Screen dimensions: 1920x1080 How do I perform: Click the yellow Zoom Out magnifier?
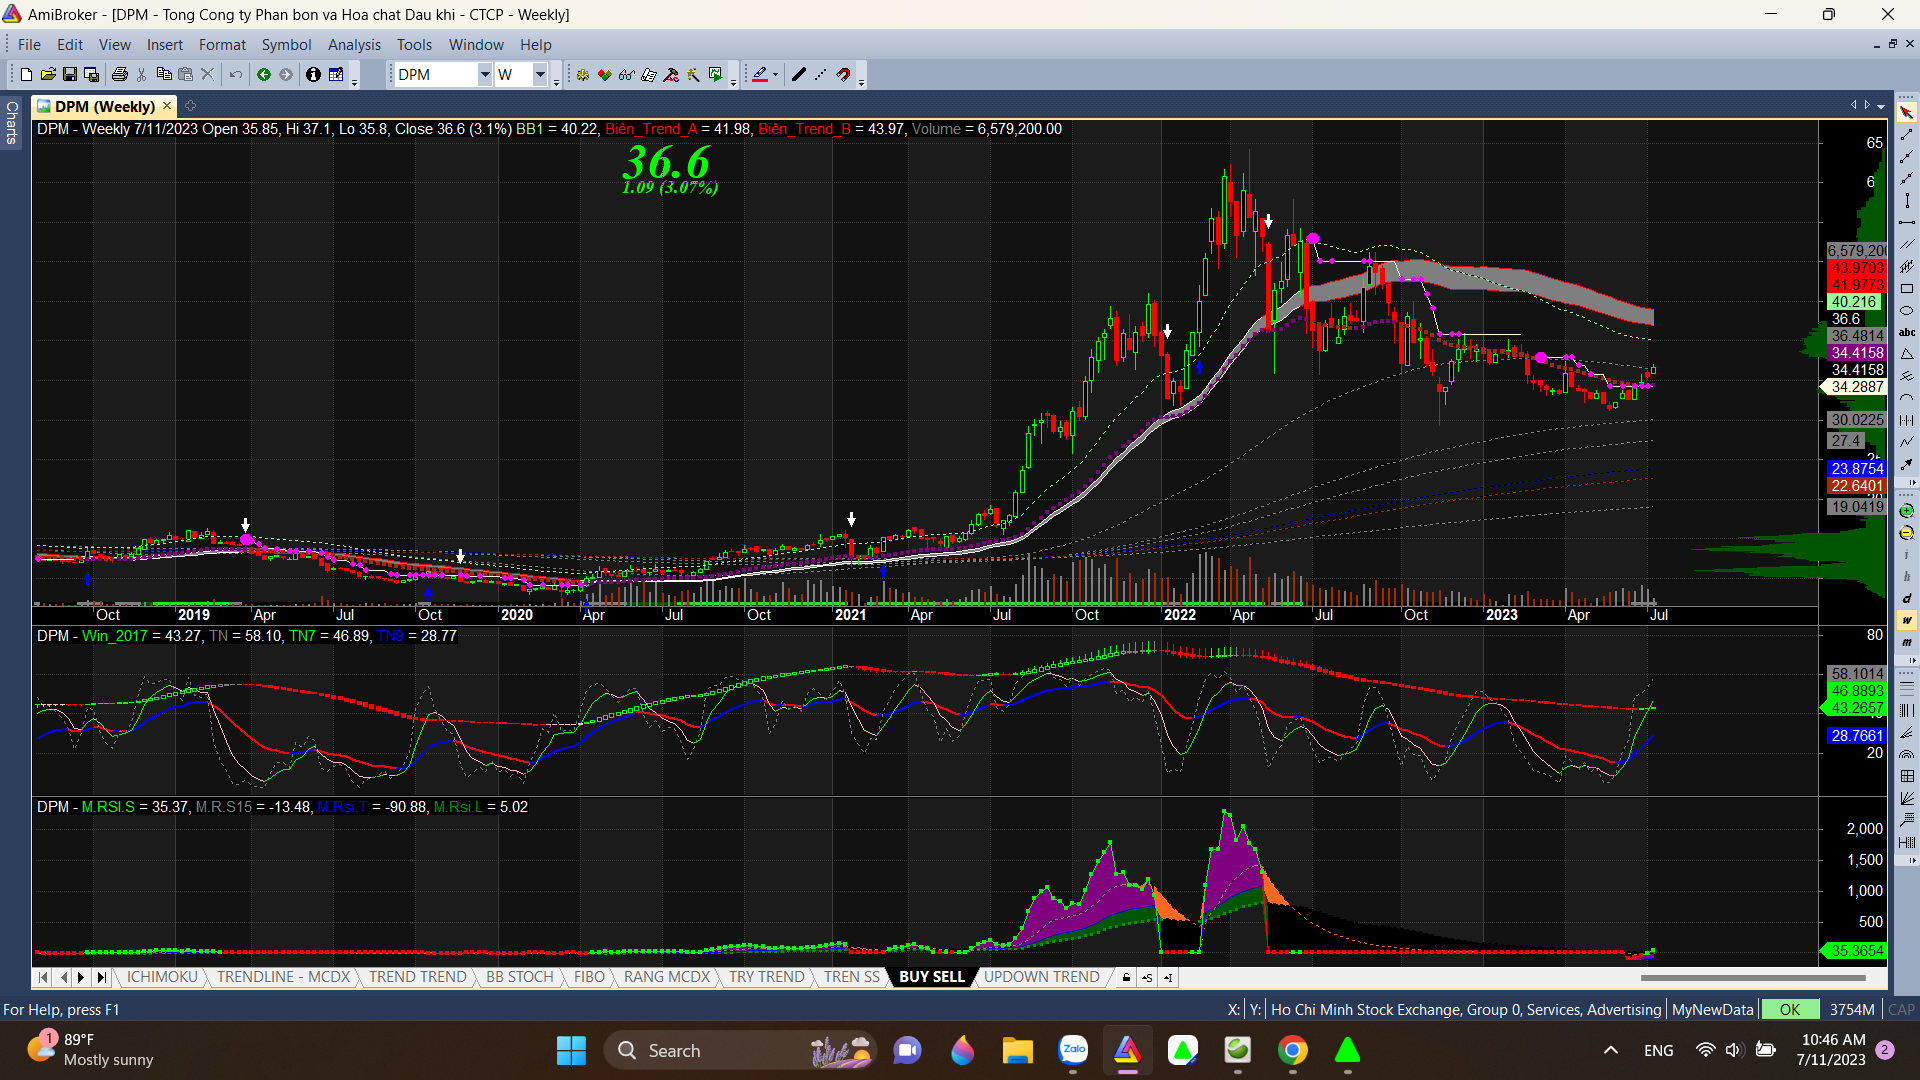tap(1907, 532)
